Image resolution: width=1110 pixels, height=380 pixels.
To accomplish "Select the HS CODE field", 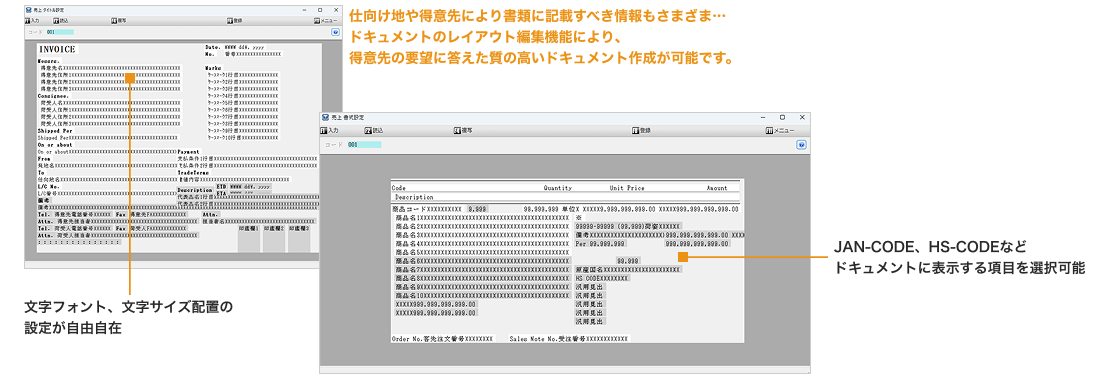I will coord(602,278).
